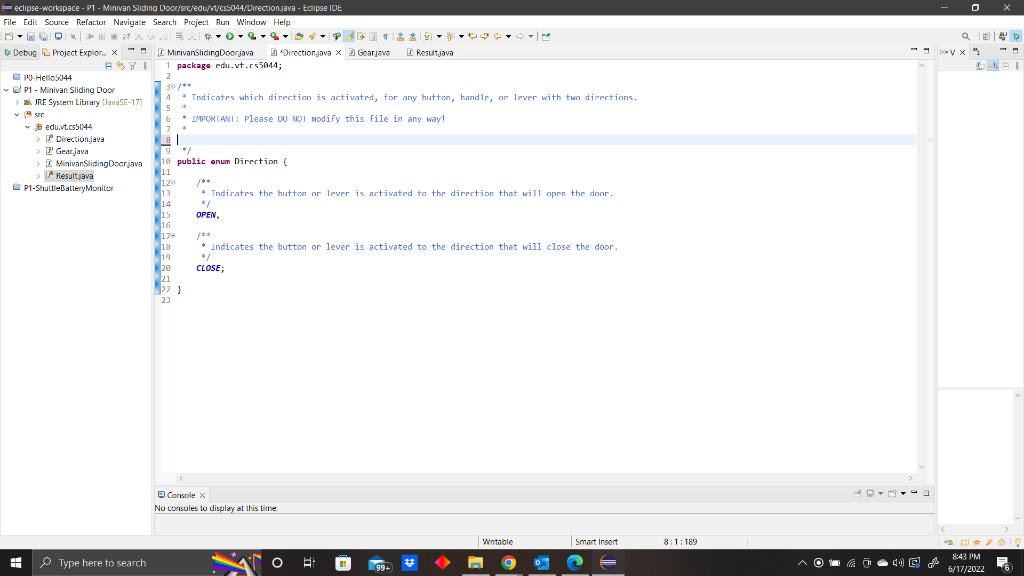Viewport: 1024px width, 576px height.
Task: Run the application with the Run toolbar icon
Action: coord(230,36)
